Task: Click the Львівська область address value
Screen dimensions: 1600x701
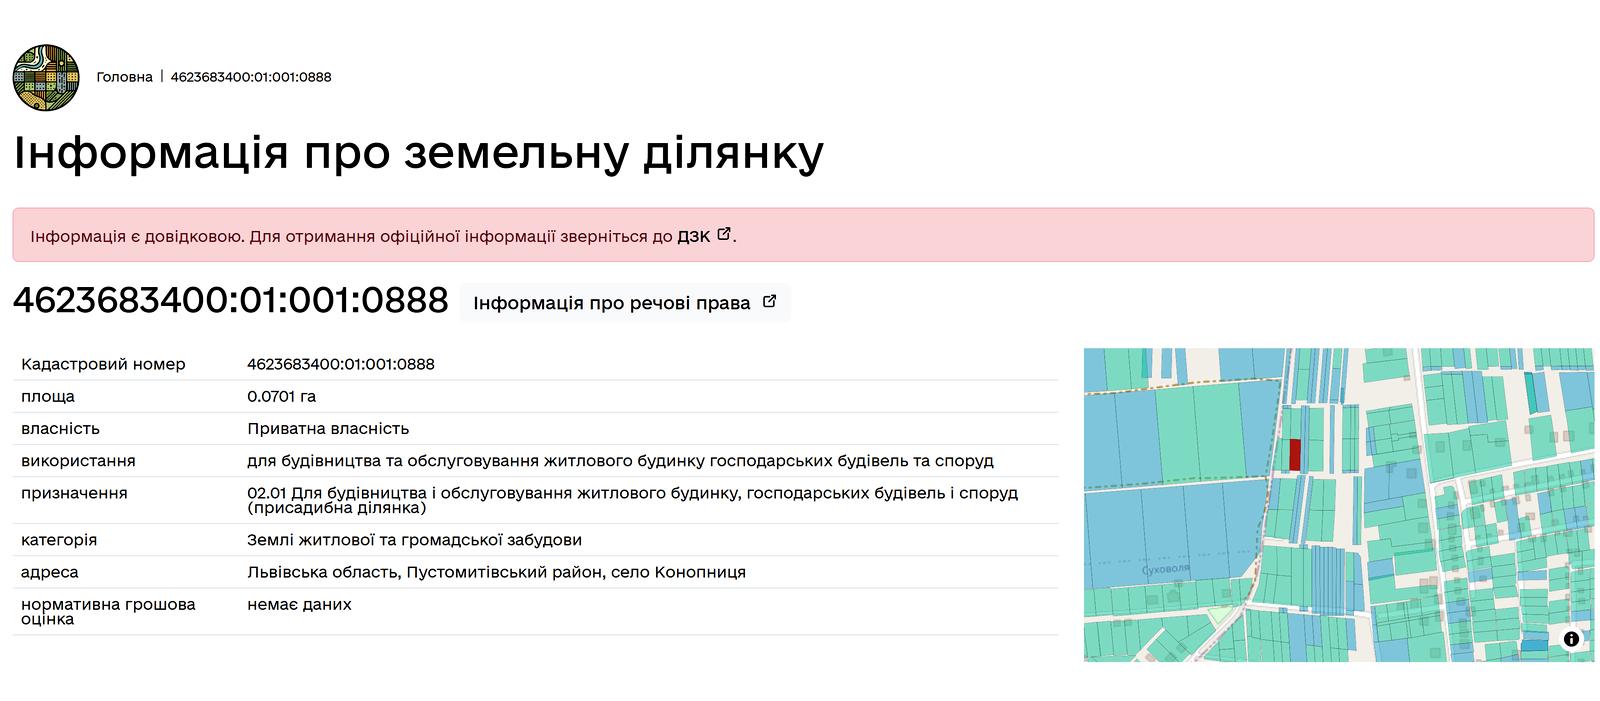Action: (496, 572)
